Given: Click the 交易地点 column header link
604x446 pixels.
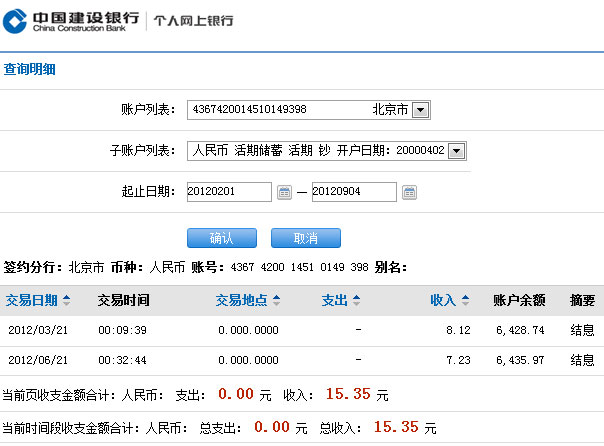Looking at the screenshot, I should pyautogui.click(x=242, y=300).
